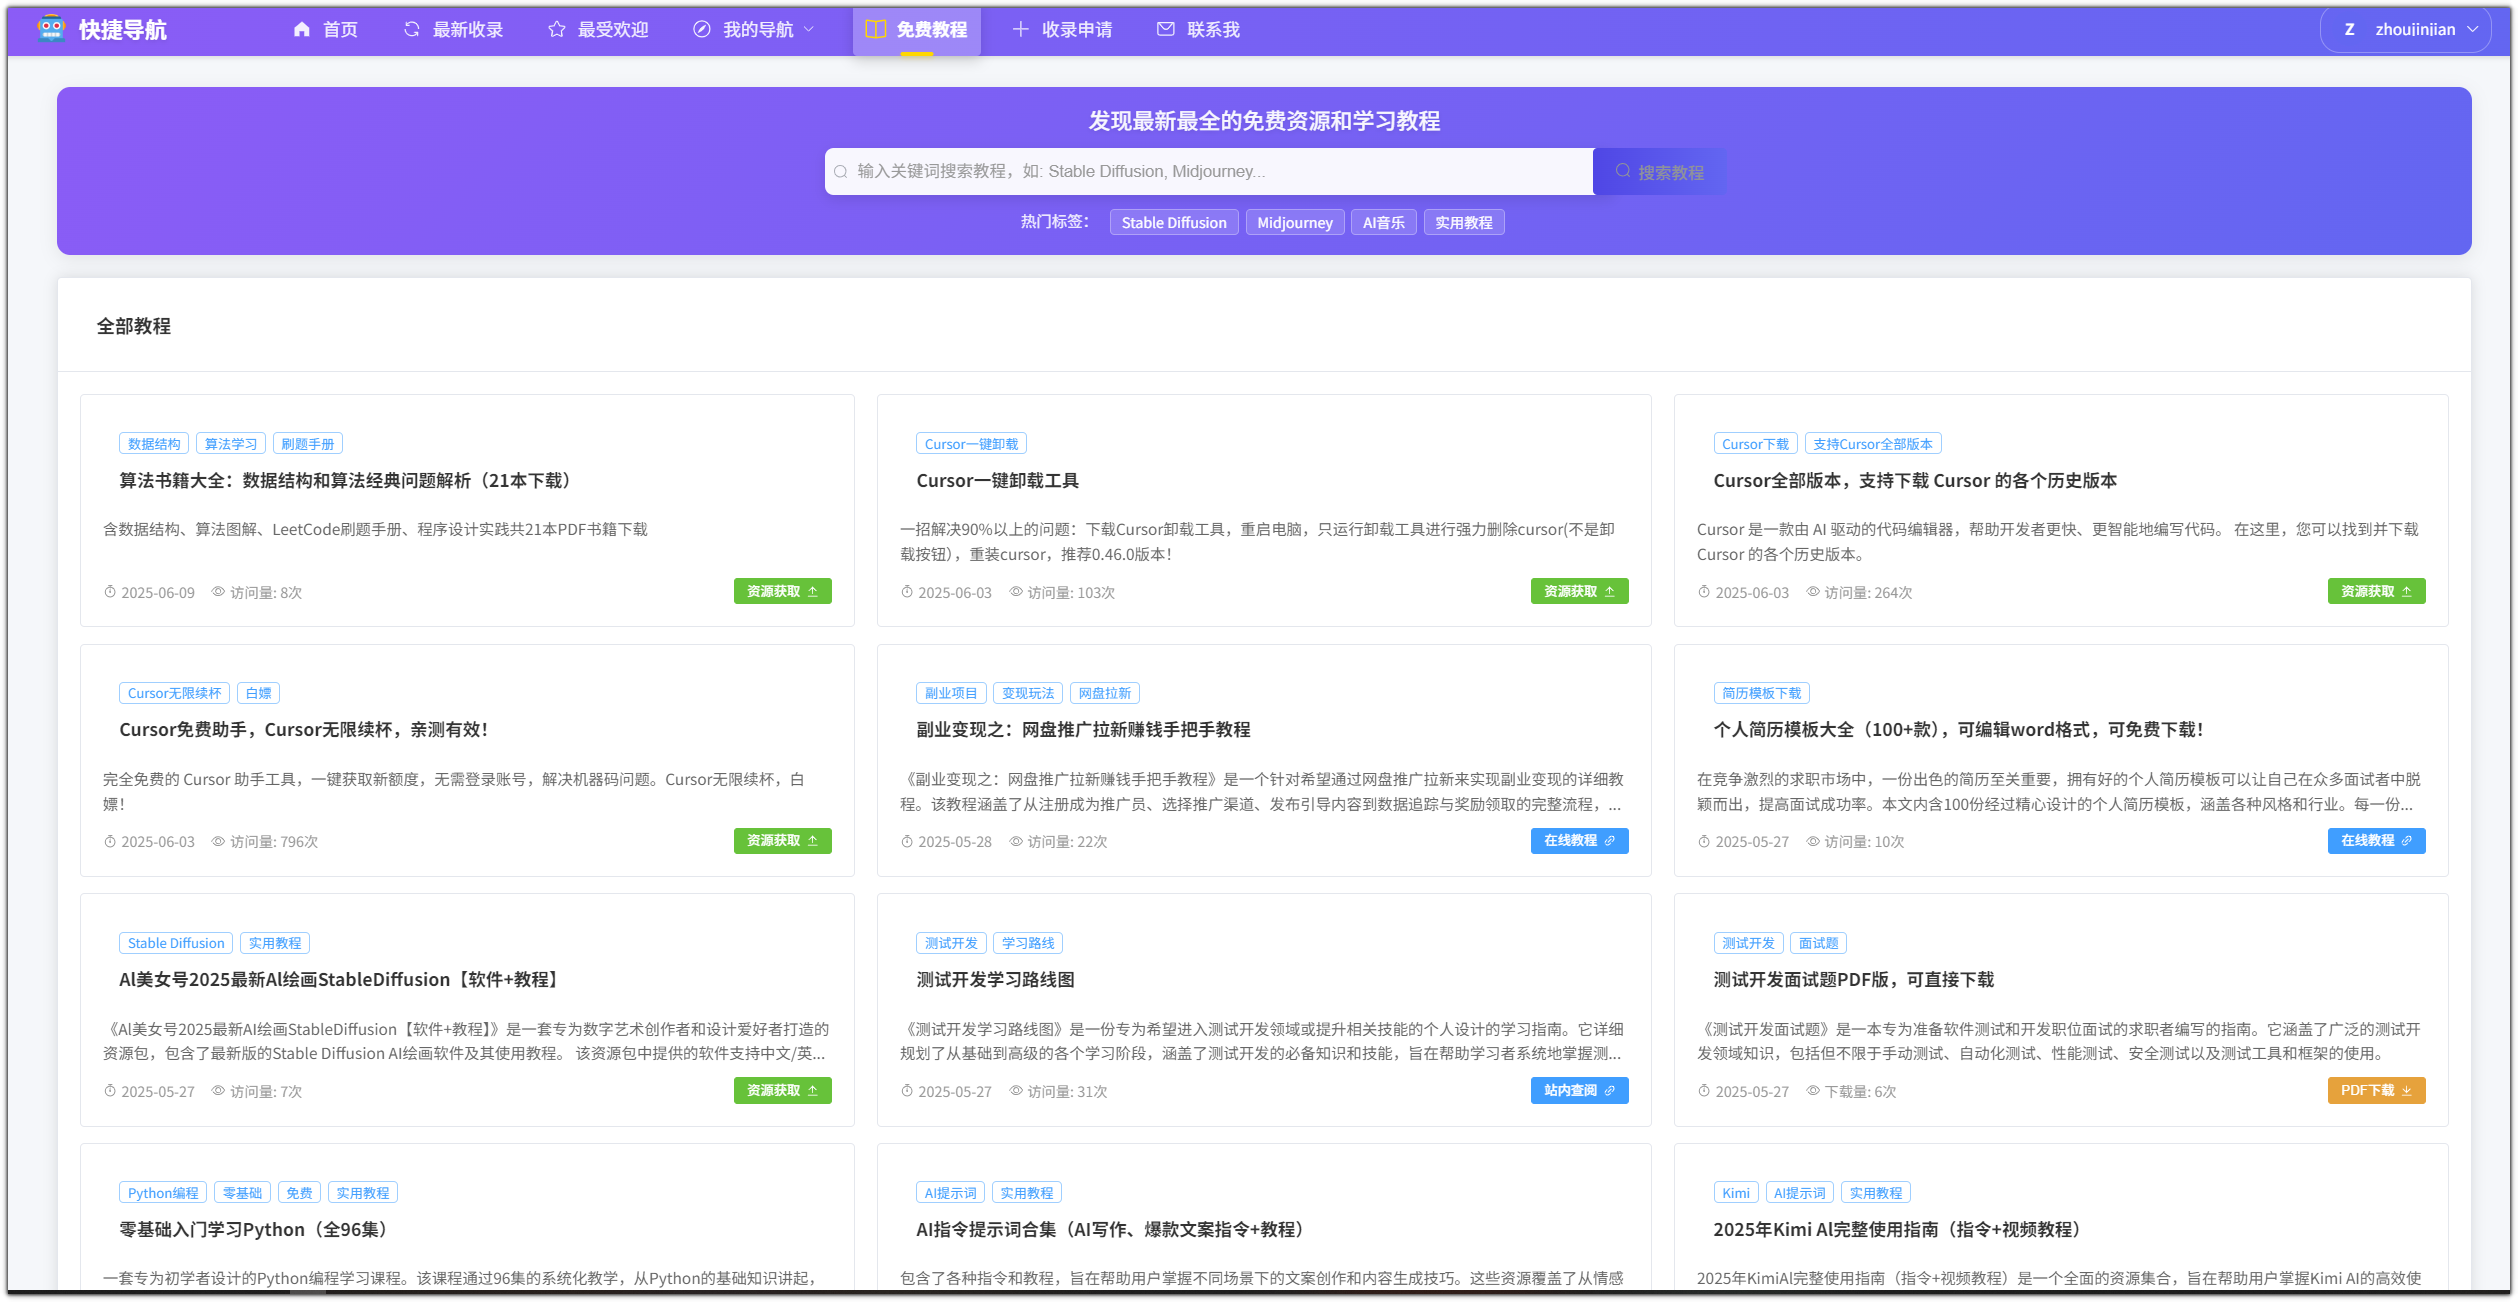
Task: Click AI提示词 tag on AI指令提示词合集 card
Action: [x=950, y=1193]
